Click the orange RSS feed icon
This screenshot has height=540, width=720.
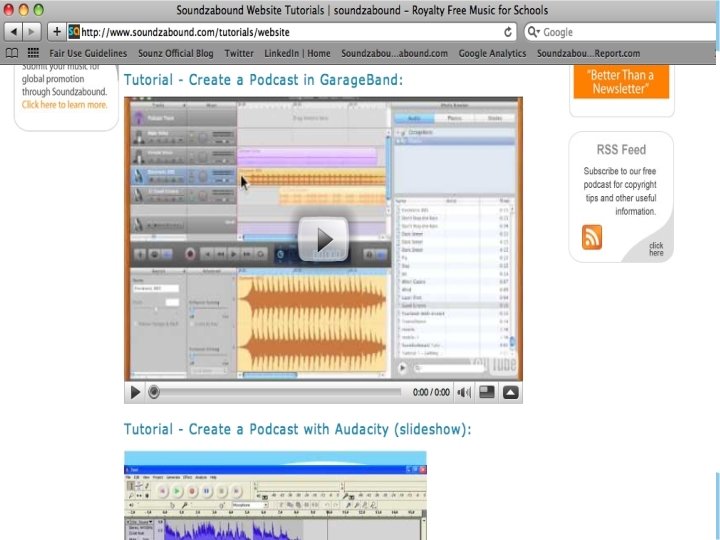click(592, 237)
